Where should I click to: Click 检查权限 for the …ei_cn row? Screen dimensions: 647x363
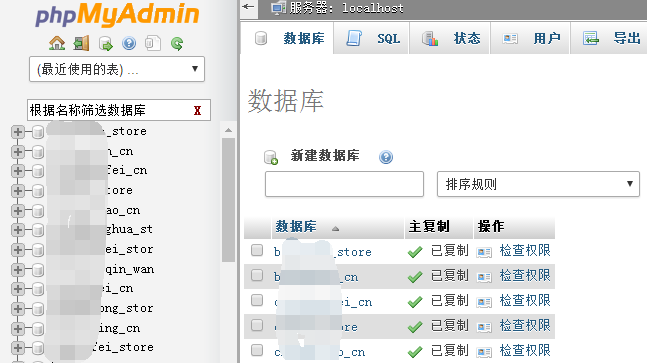click(525, 300)
